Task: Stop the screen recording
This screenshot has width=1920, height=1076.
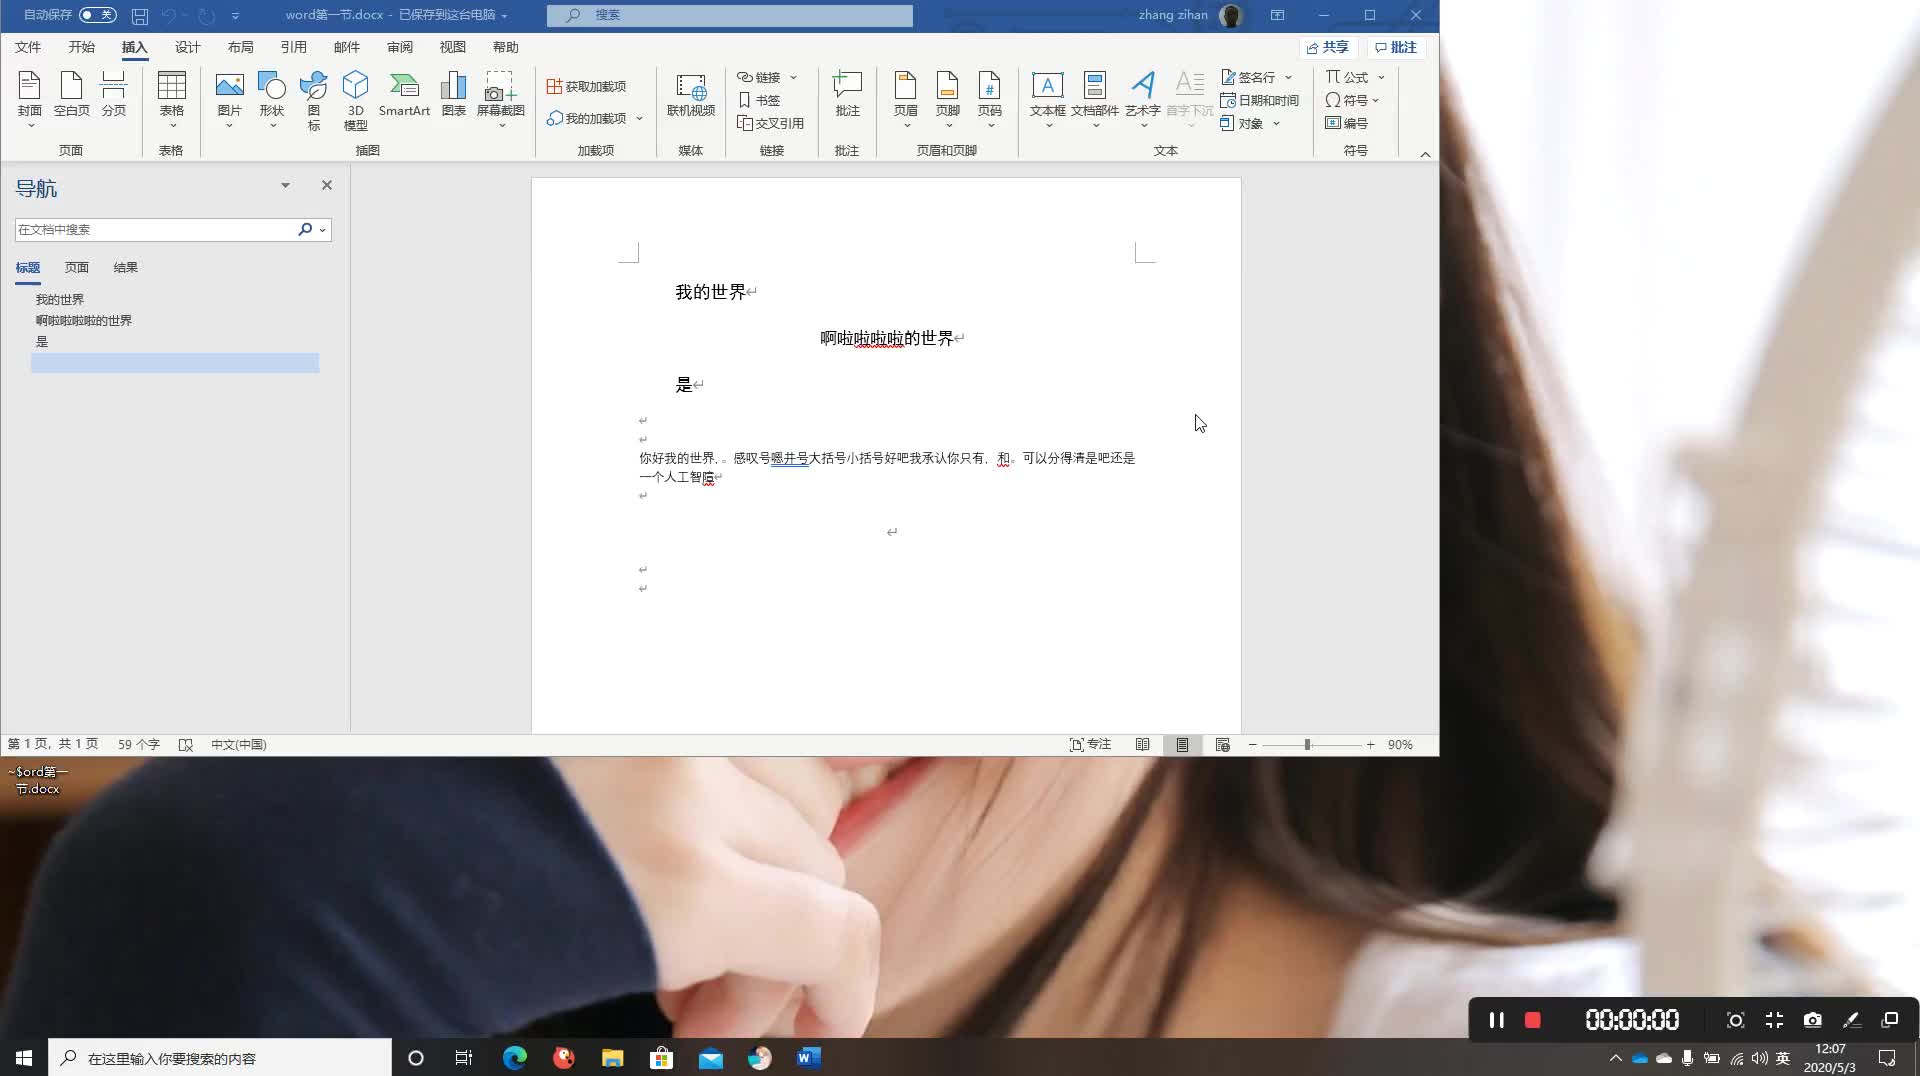Action: (x=1532, y=1020)
